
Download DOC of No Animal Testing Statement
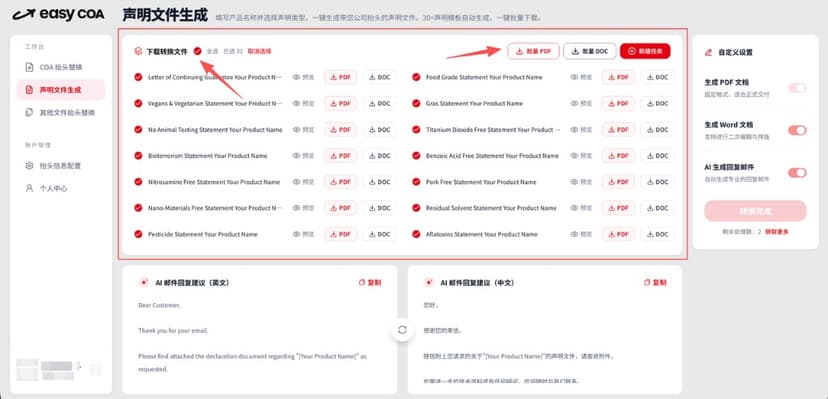pos(380,129)
